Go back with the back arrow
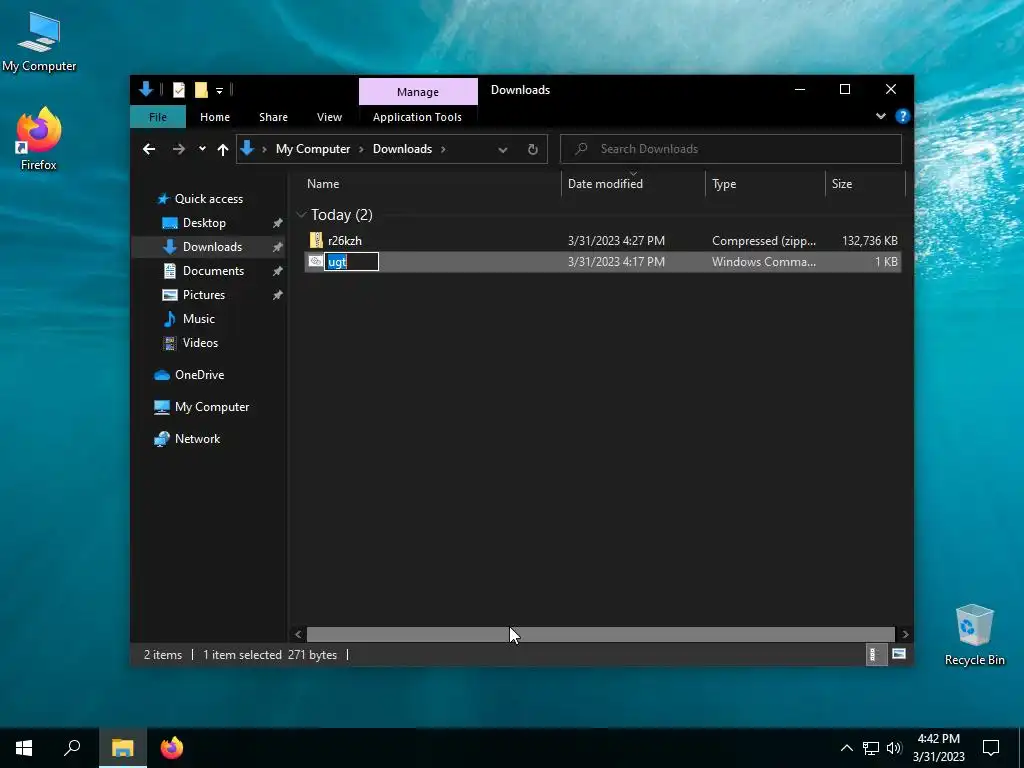 coord(149,150)
